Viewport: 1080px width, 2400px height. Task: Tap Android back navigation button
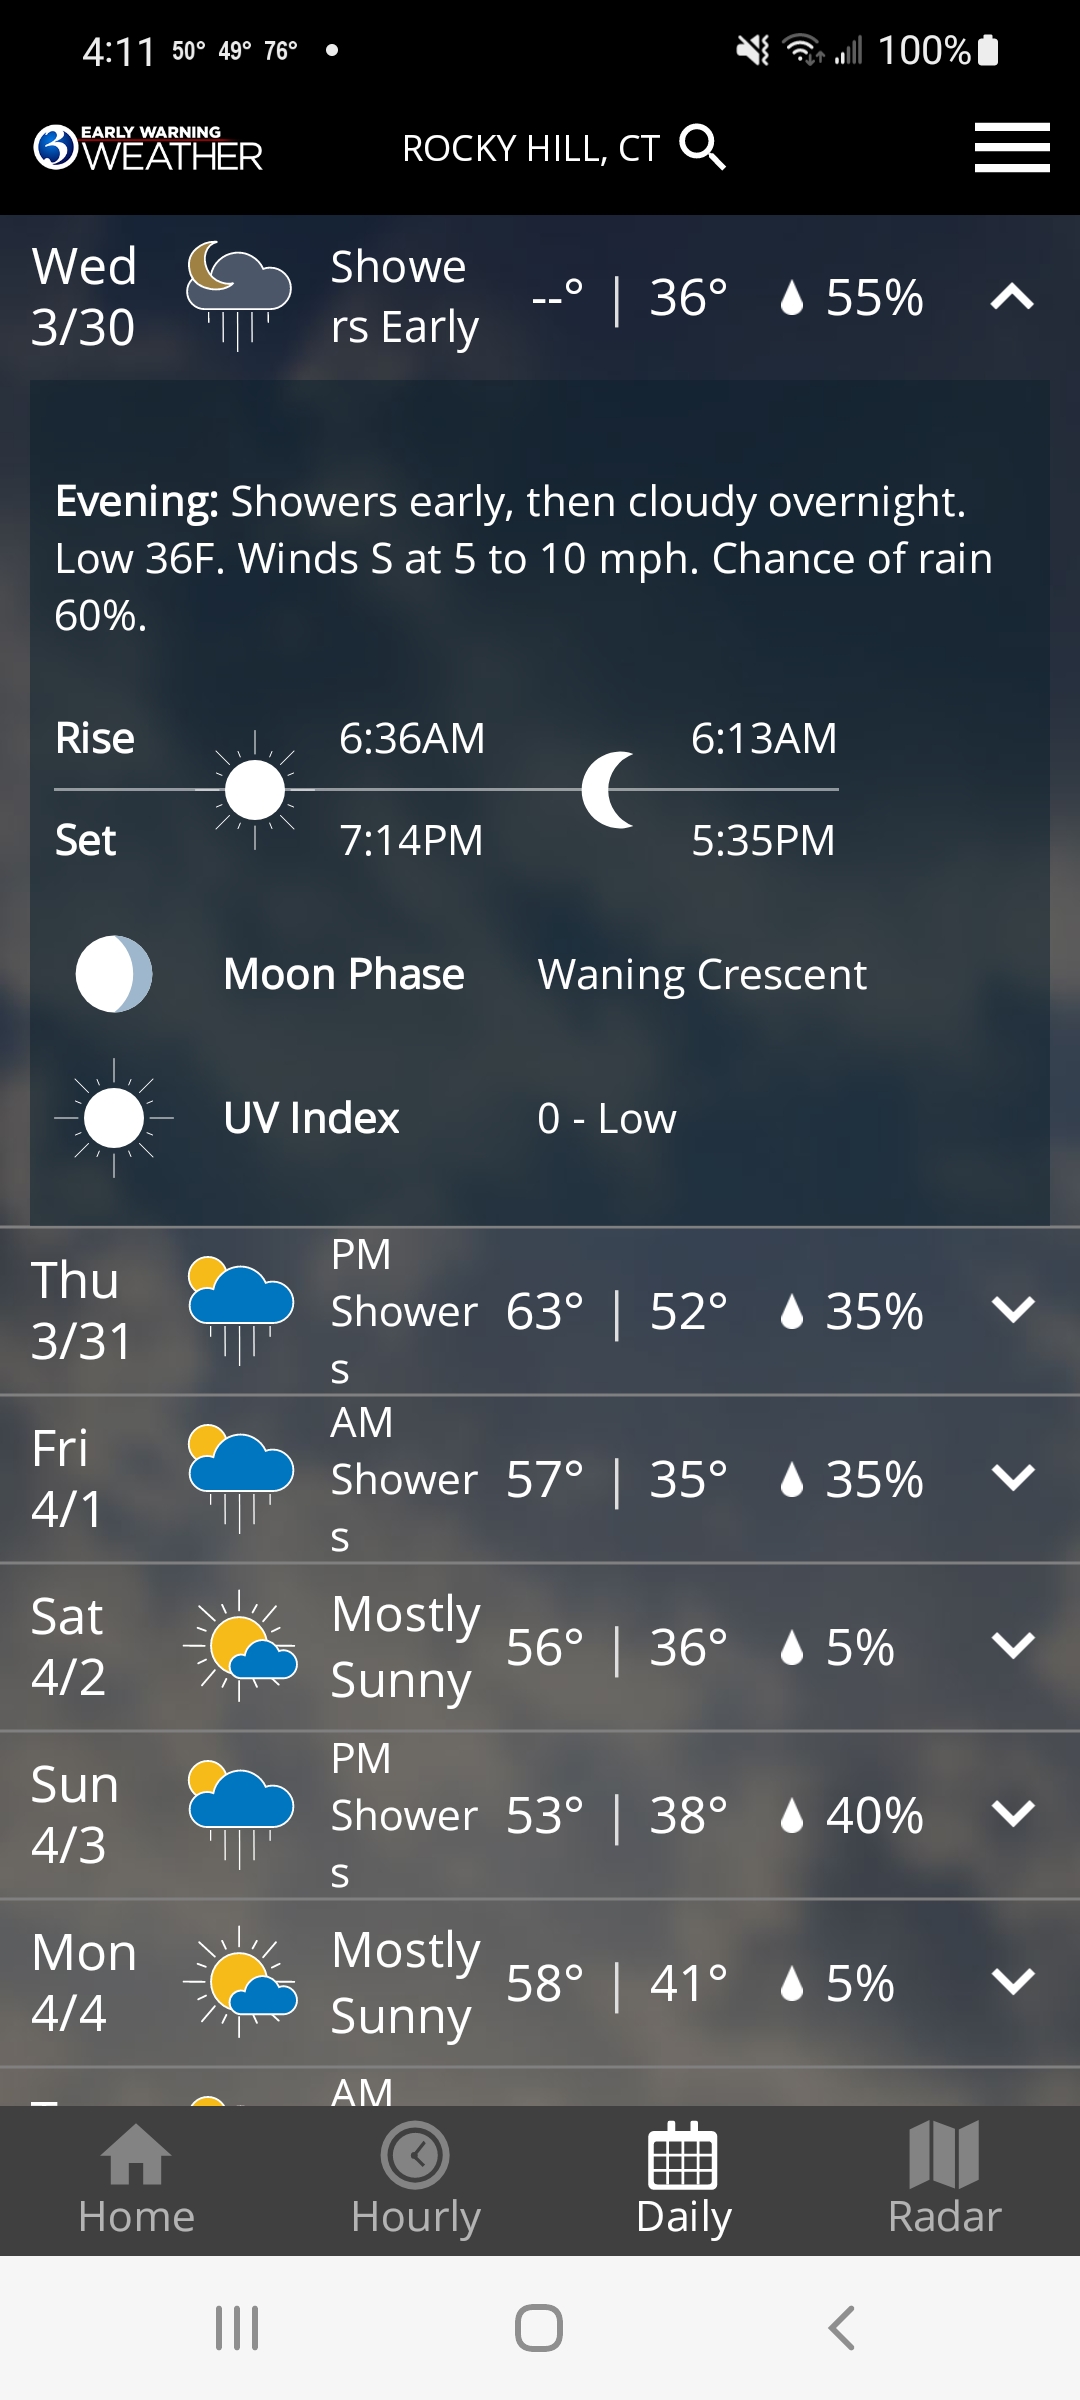point(842,2327)
